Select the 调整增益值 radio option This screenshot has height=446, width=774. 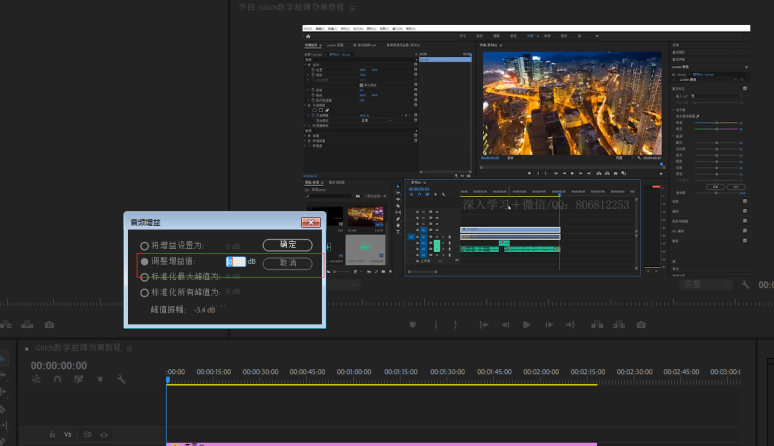click(145, 261)
